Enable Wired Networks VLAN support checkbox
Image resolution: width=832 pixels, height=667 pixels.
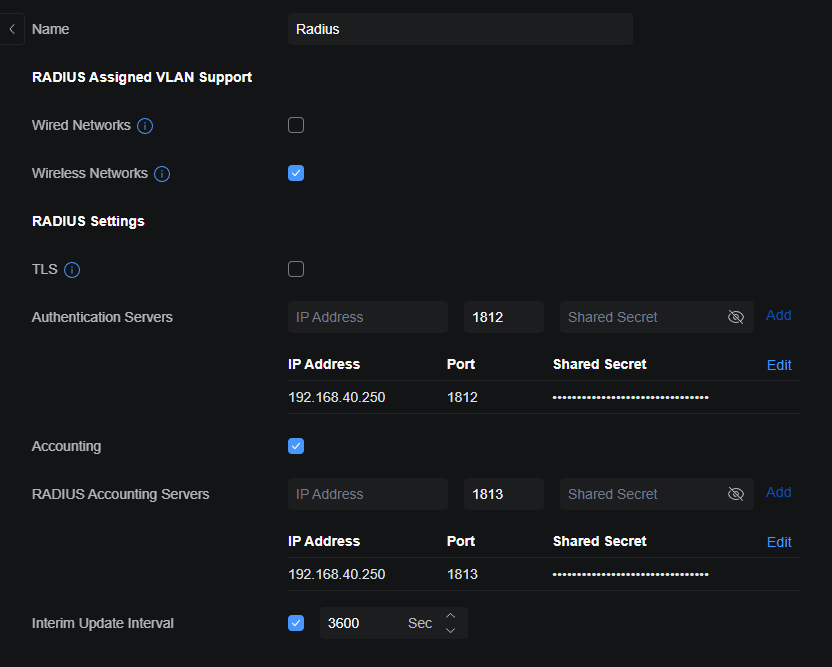tap(296, 125)
